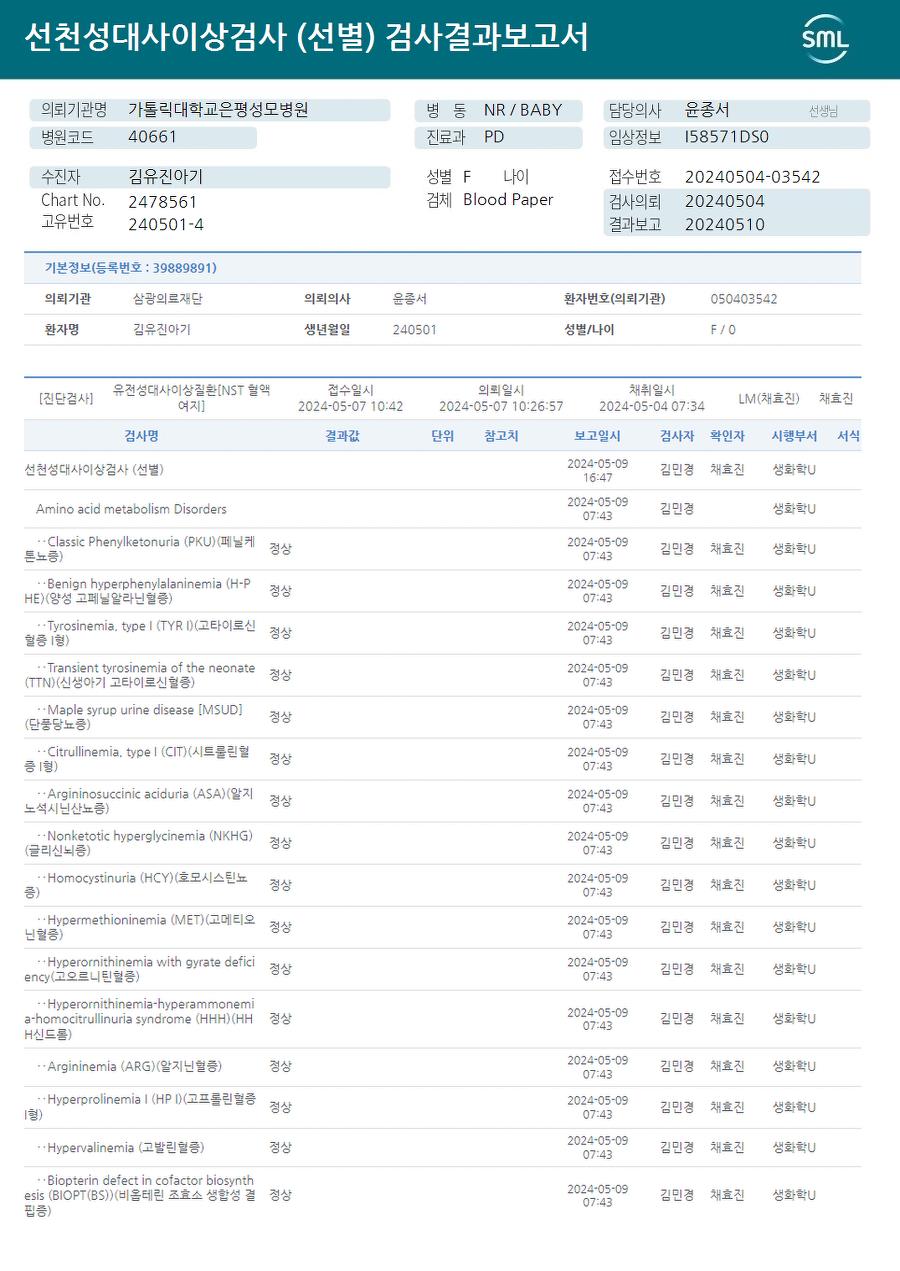Select the Maple syrup urine disease row
This screenshot has height=1271, width=900.
(x=442, y=717)
